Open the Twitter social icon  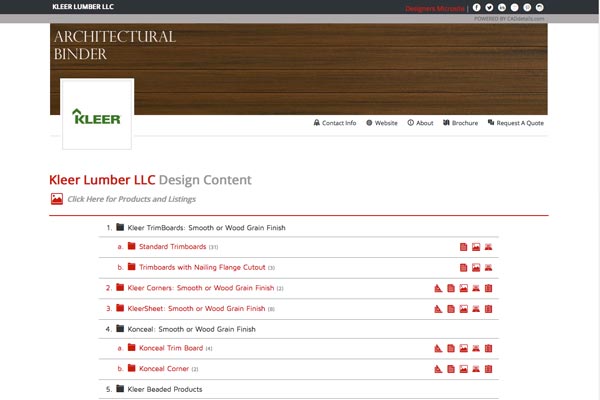point(489,7)
